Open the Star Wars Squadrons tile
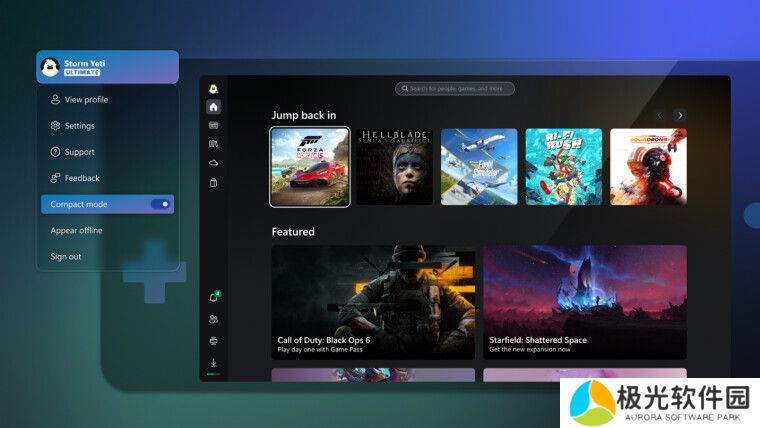Screen dimensions: 760x428 click(649, 167)
